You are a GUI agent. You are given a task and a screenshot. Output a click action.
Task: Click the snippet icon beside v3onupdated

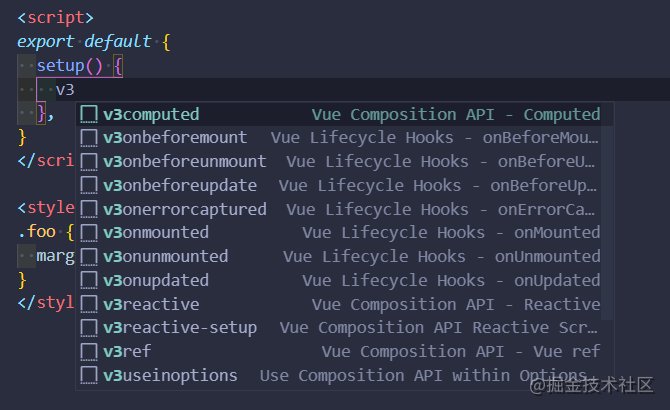[89, 281]
